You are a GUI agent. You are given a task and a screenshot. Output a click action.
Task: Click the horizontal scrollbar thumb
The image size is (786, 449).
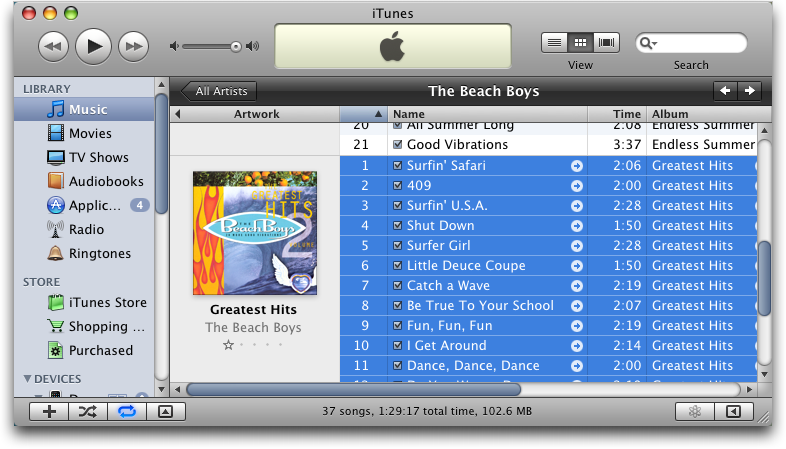[x=353, y=389]
